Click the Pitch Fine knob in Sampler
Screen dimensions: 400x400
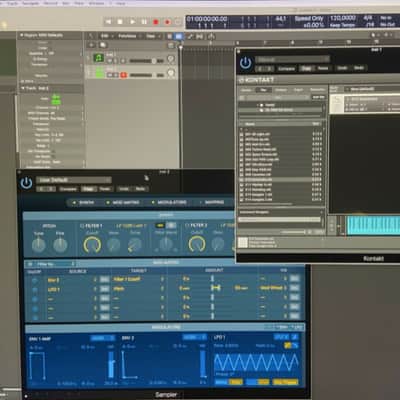pos(60,245)
